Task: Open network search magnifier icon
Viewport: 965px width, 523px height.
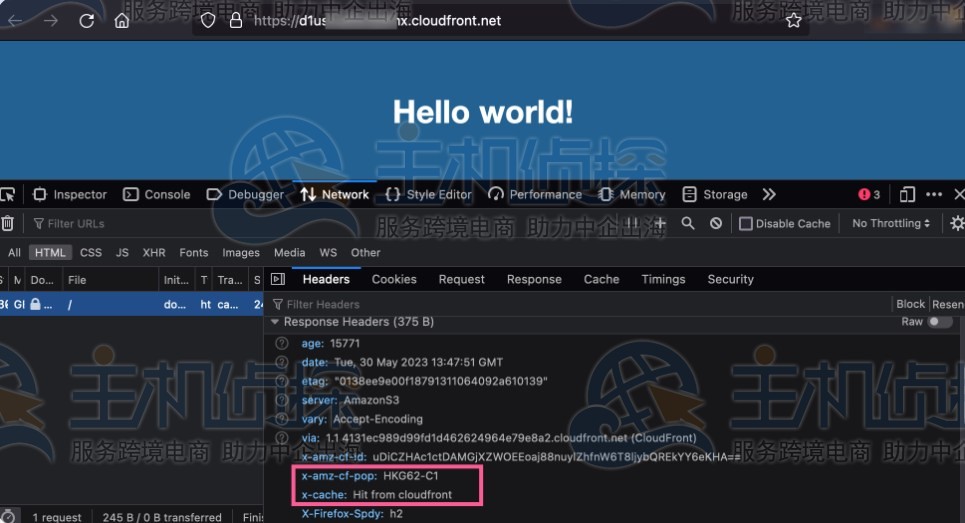Action: (688, 223)
